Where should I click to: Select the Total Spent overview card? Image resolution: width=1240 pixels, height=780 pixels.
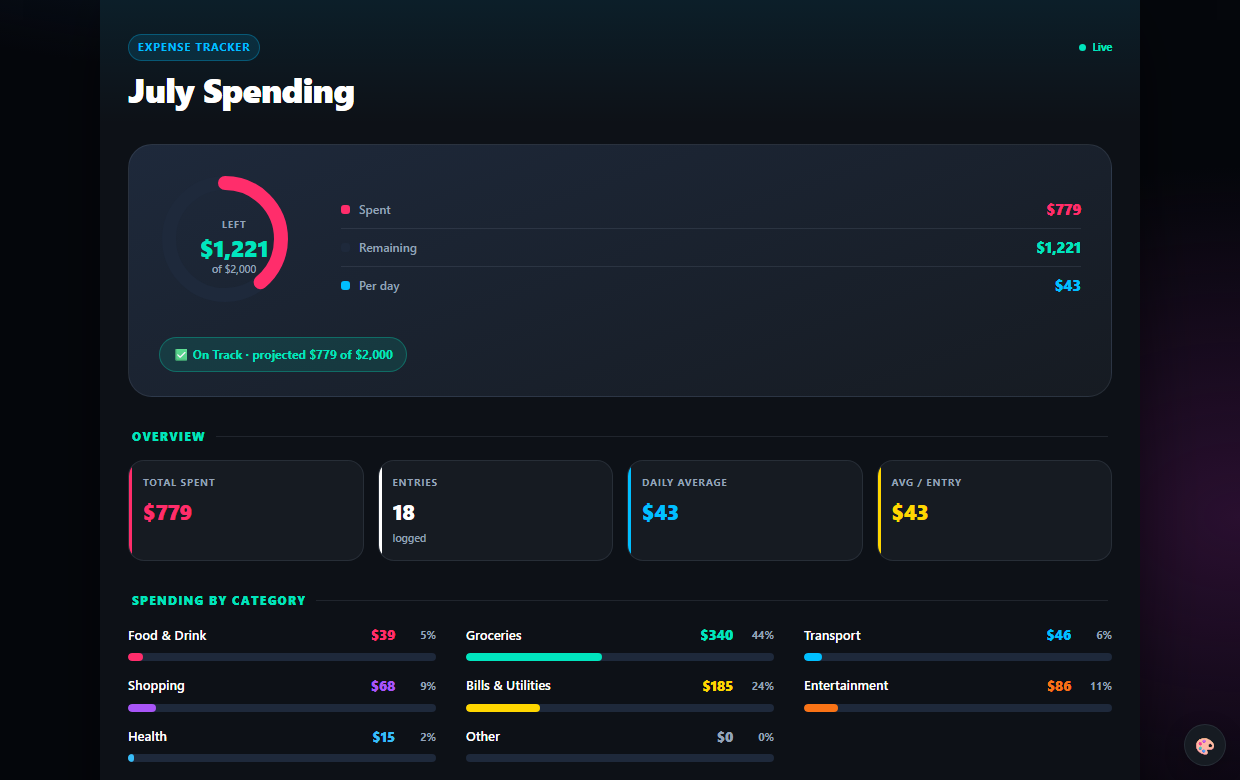point(246,510)
